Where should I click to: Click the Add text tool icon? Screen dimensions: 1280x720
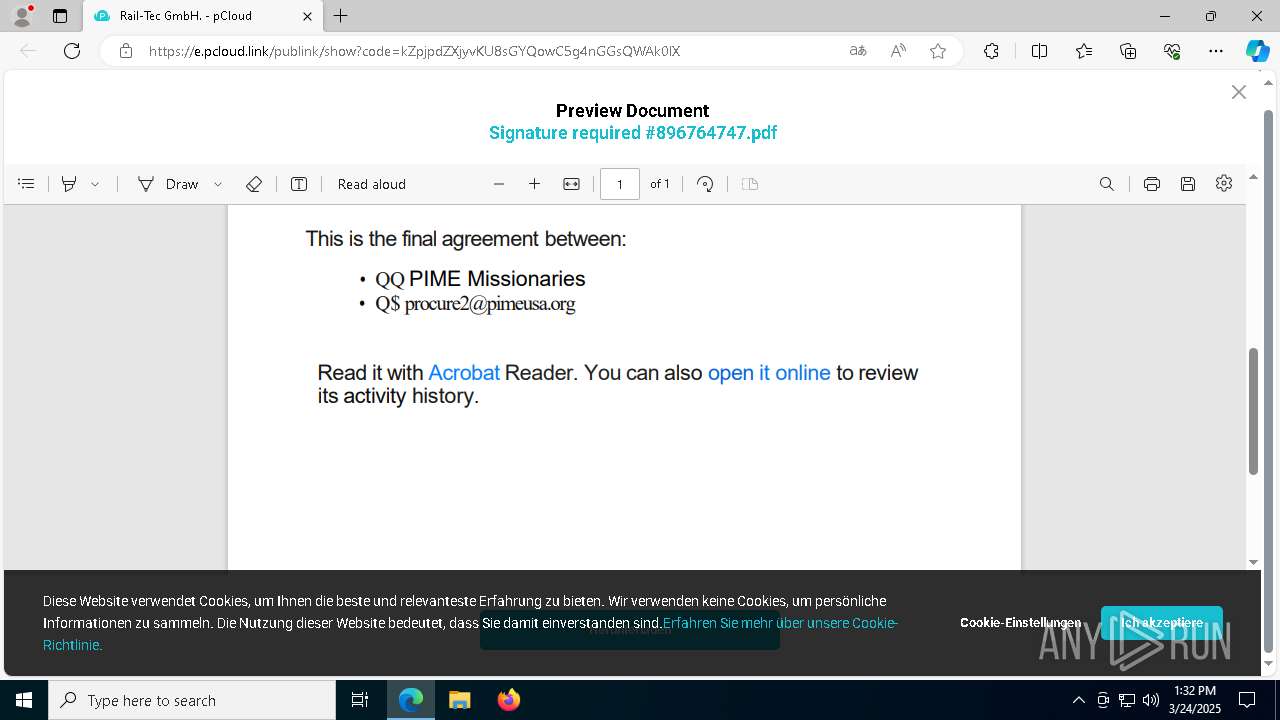point(299,184)
